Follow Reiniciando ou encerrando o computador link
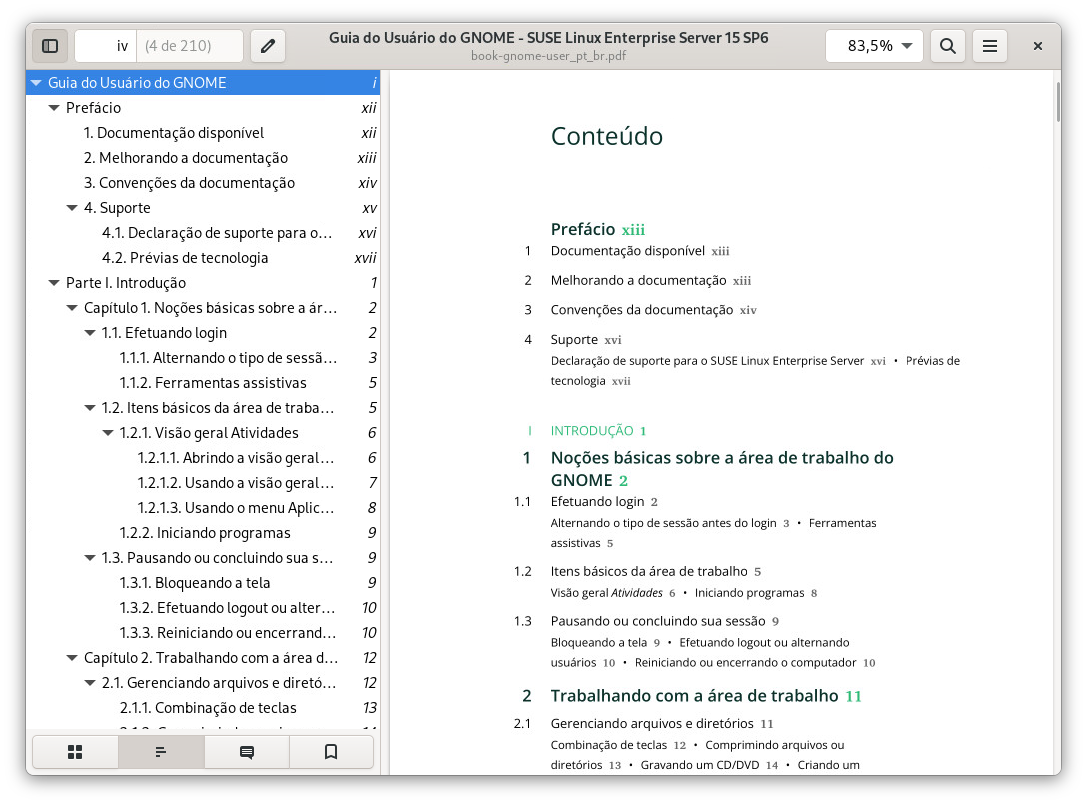 [x=755, y=663]
